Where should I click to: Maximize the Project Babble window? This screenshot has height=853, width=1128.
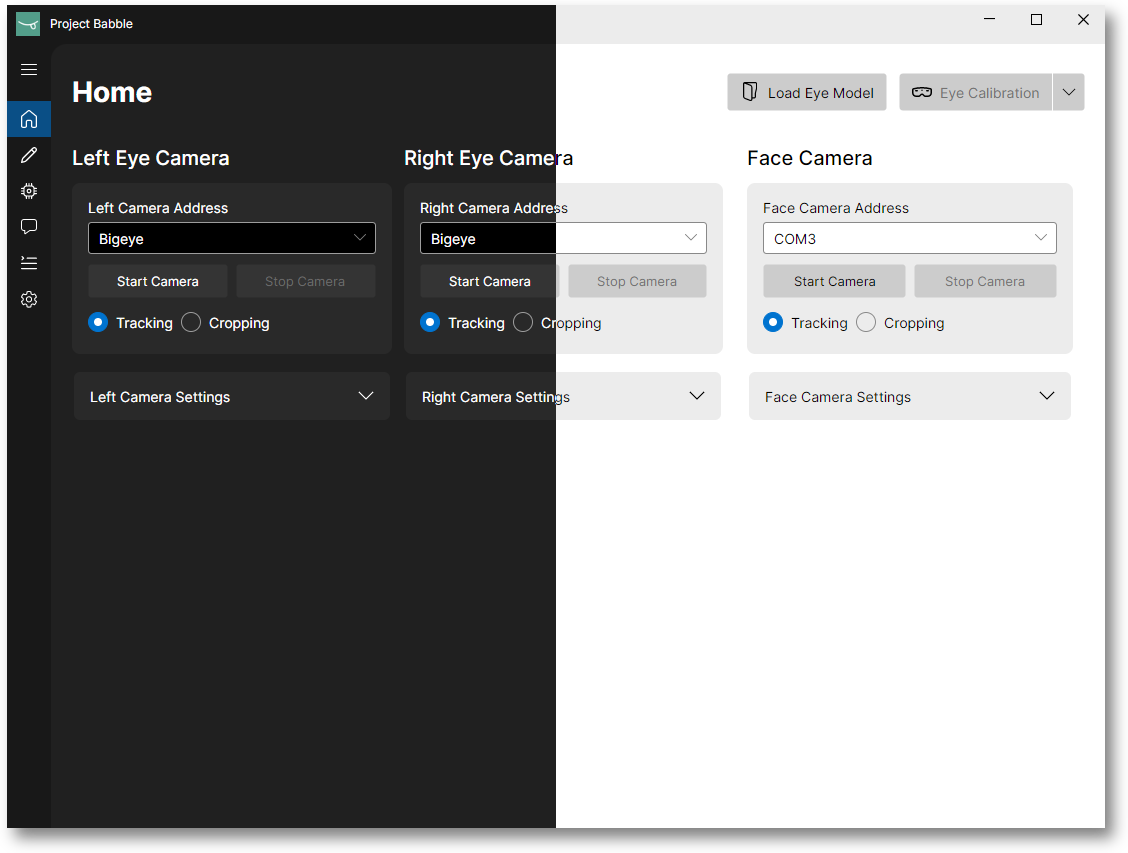pos(1037,19)
